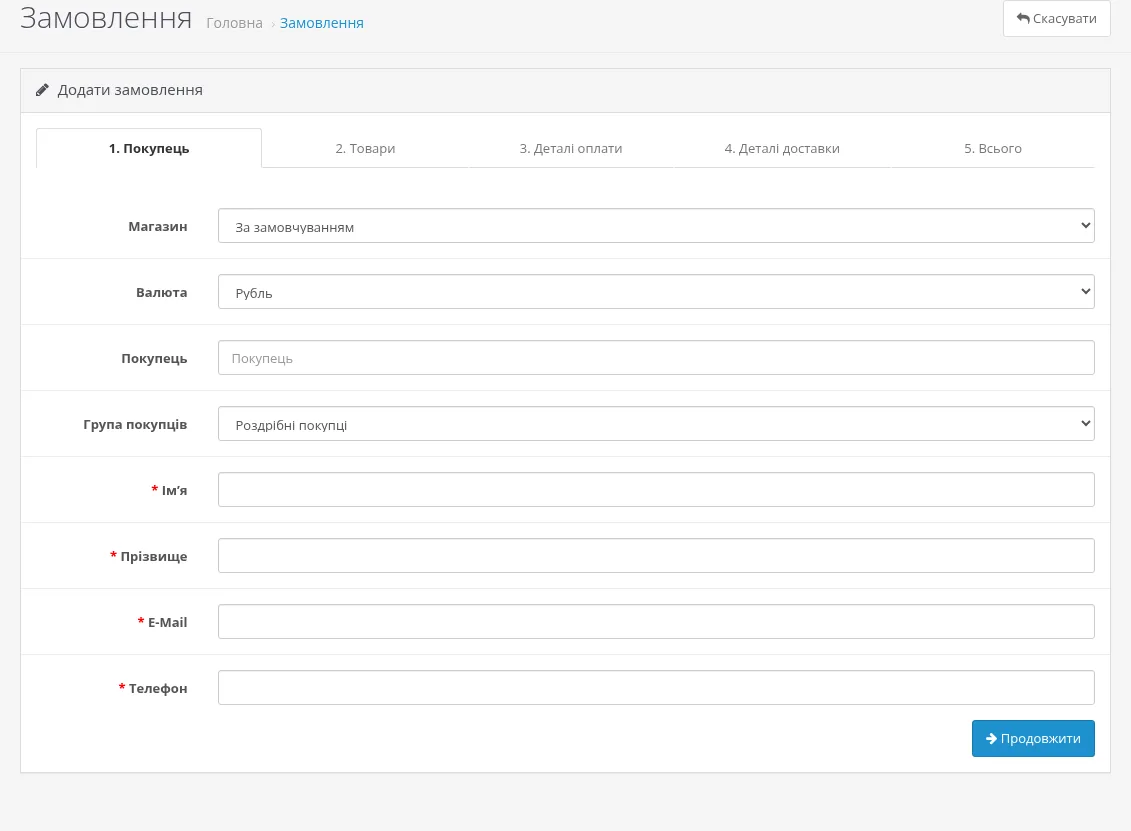The width and height of the screenshot is (1131, 831).
Task: Click the Магазин field label
Action: pyautogui.click(x=158, y=227)
